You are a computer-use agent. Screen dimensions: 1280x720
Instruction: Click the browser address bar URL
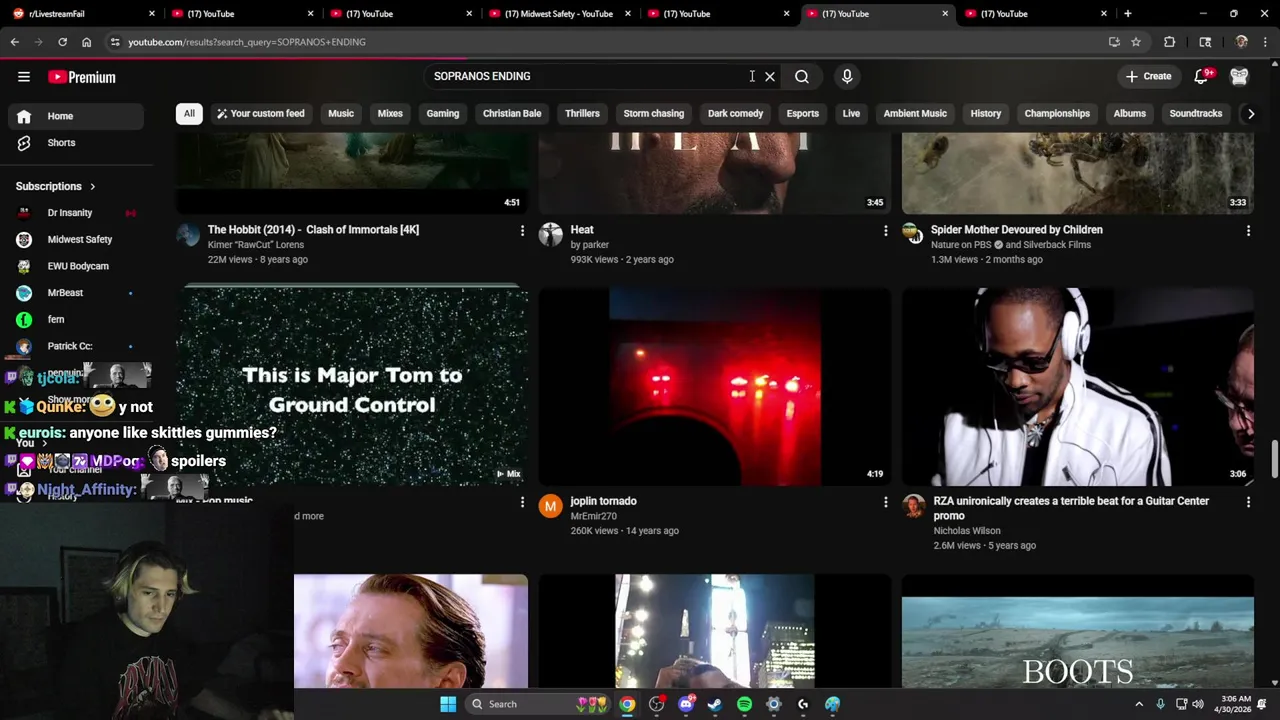[x=247, y=42]
